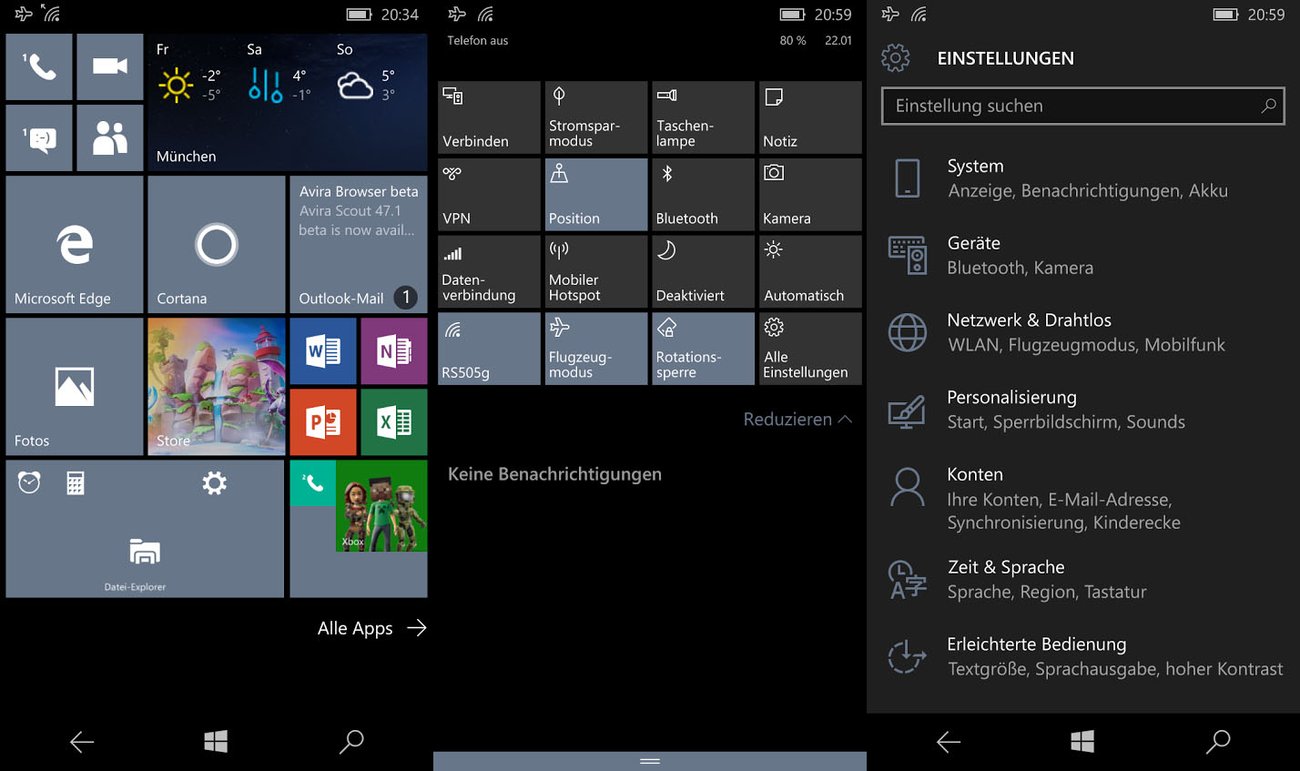1300x771 pixels.
Task: Enable Flugzeugmodus in the Action Center
Action: [x=595, y=348]
